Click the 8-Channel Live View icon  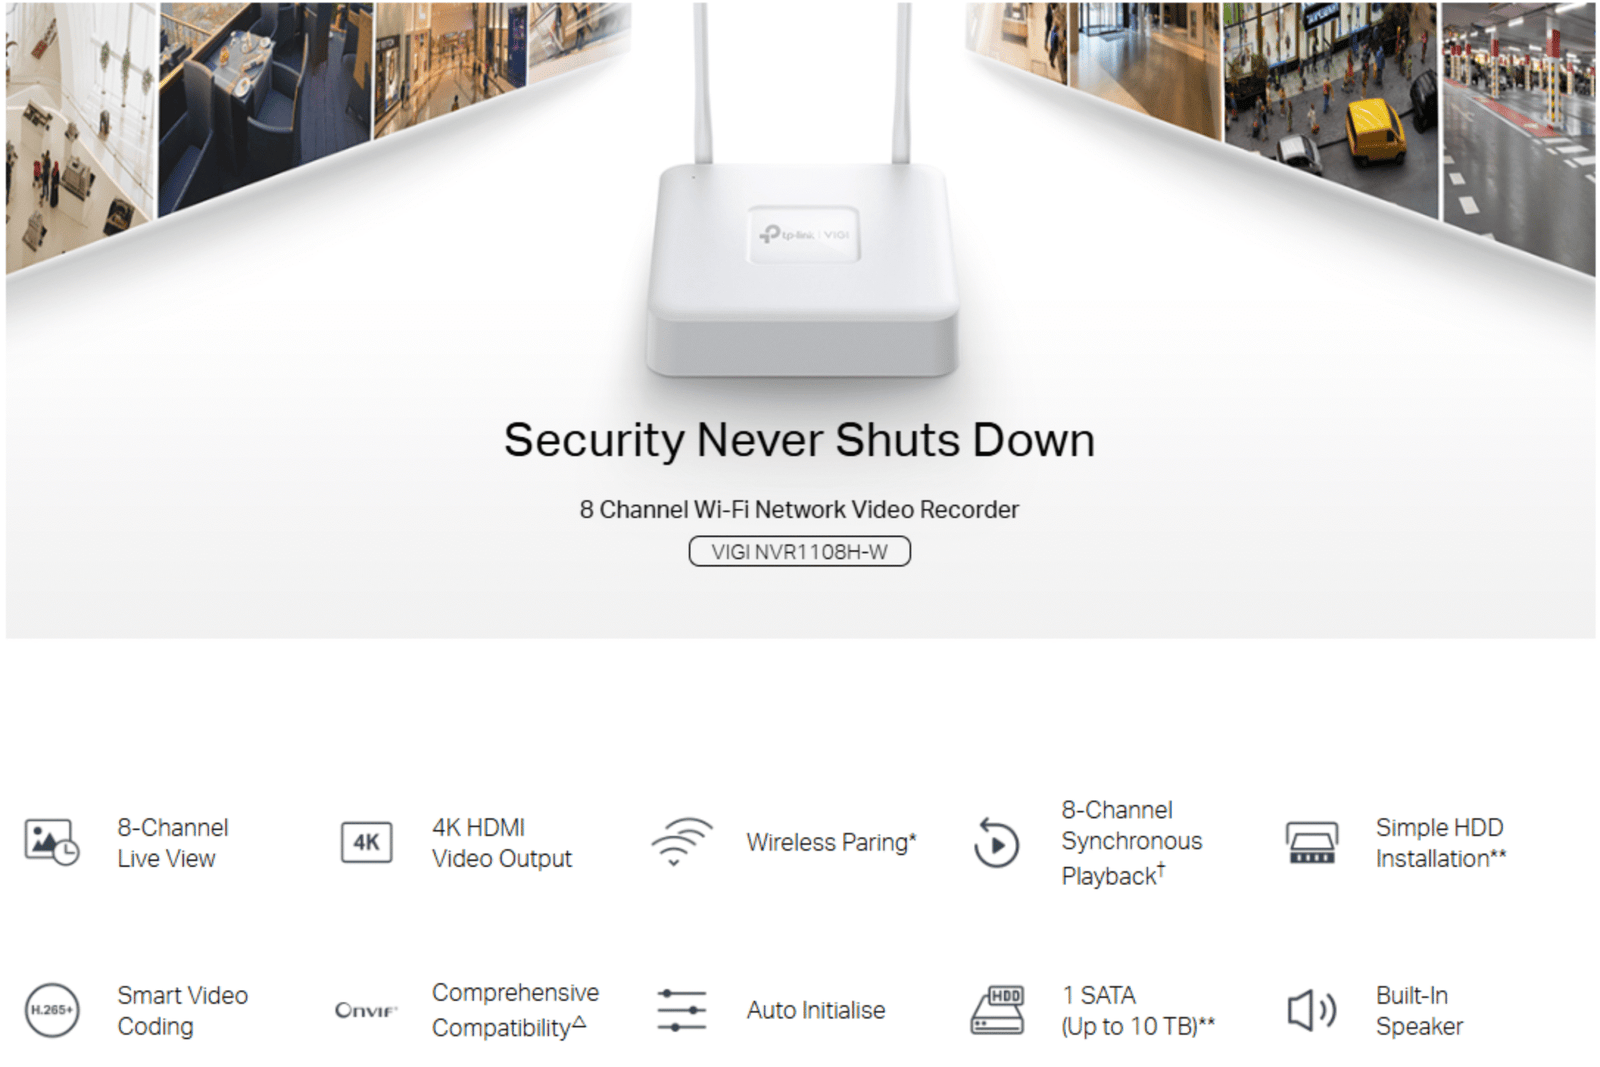click(x=52, y=842)
